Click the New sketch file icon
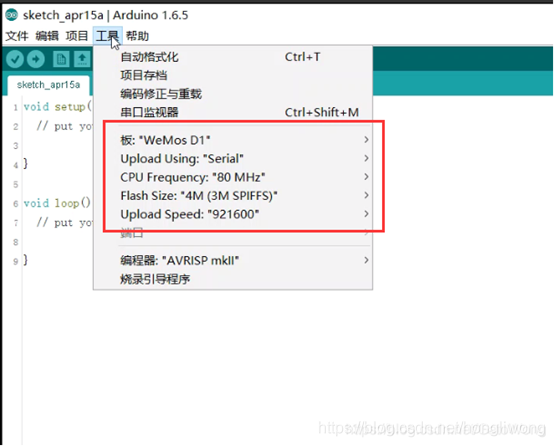 click(61, 59)
